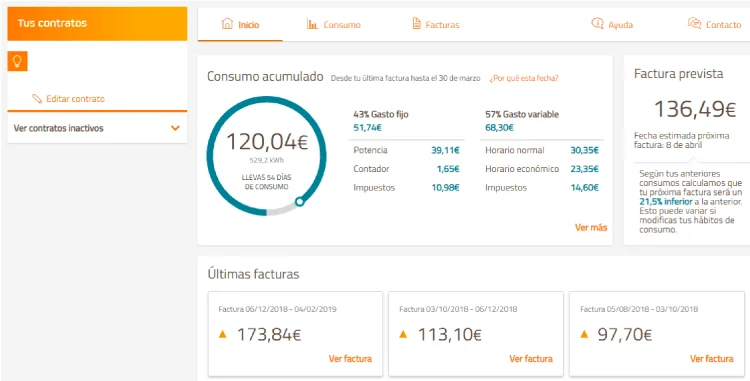Viewport: 750px width, 381px height.
Task: Click the 529,2 kWh value
Action: (x=266, y=160)
